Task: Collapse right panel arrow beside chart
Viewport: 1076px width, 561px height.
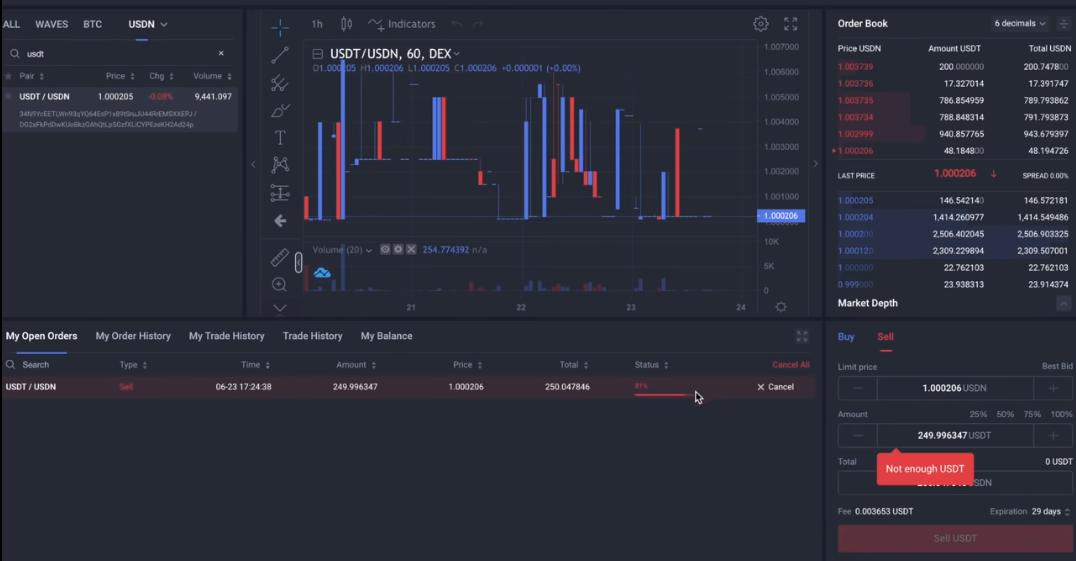Action: (815, 164)
